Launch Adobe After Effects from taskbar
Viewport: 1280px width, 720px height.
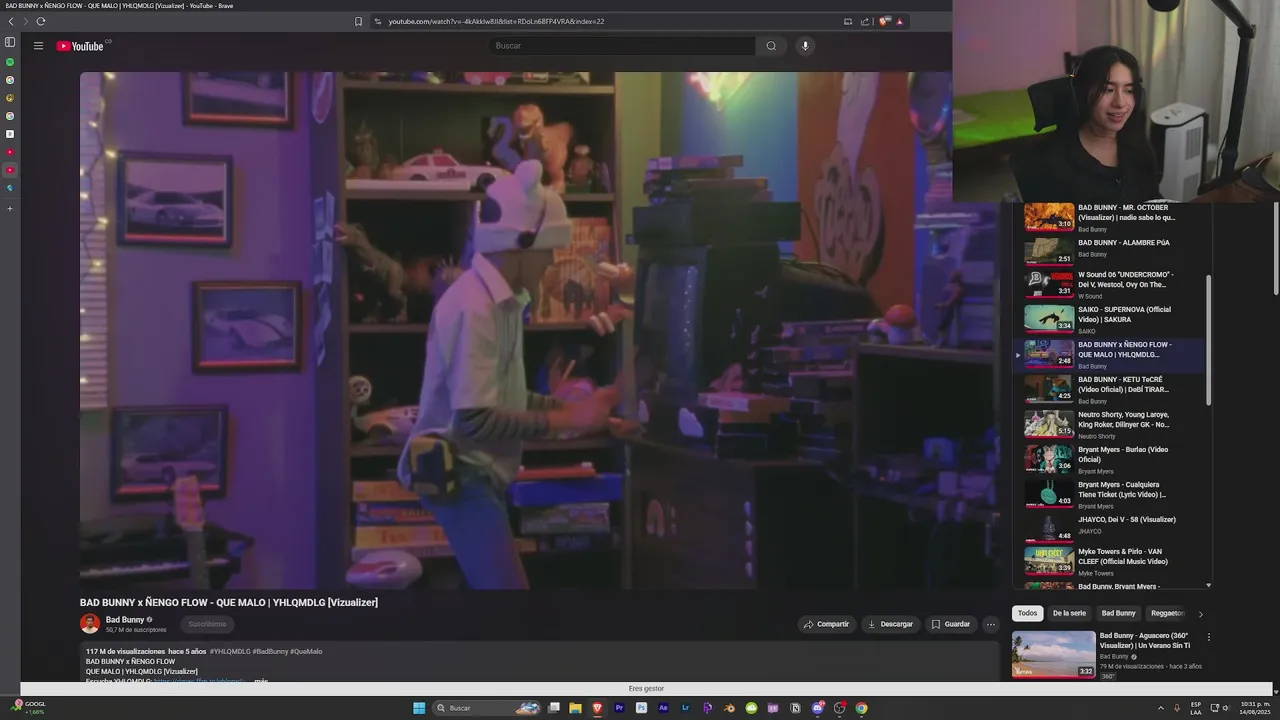point(663,708)
